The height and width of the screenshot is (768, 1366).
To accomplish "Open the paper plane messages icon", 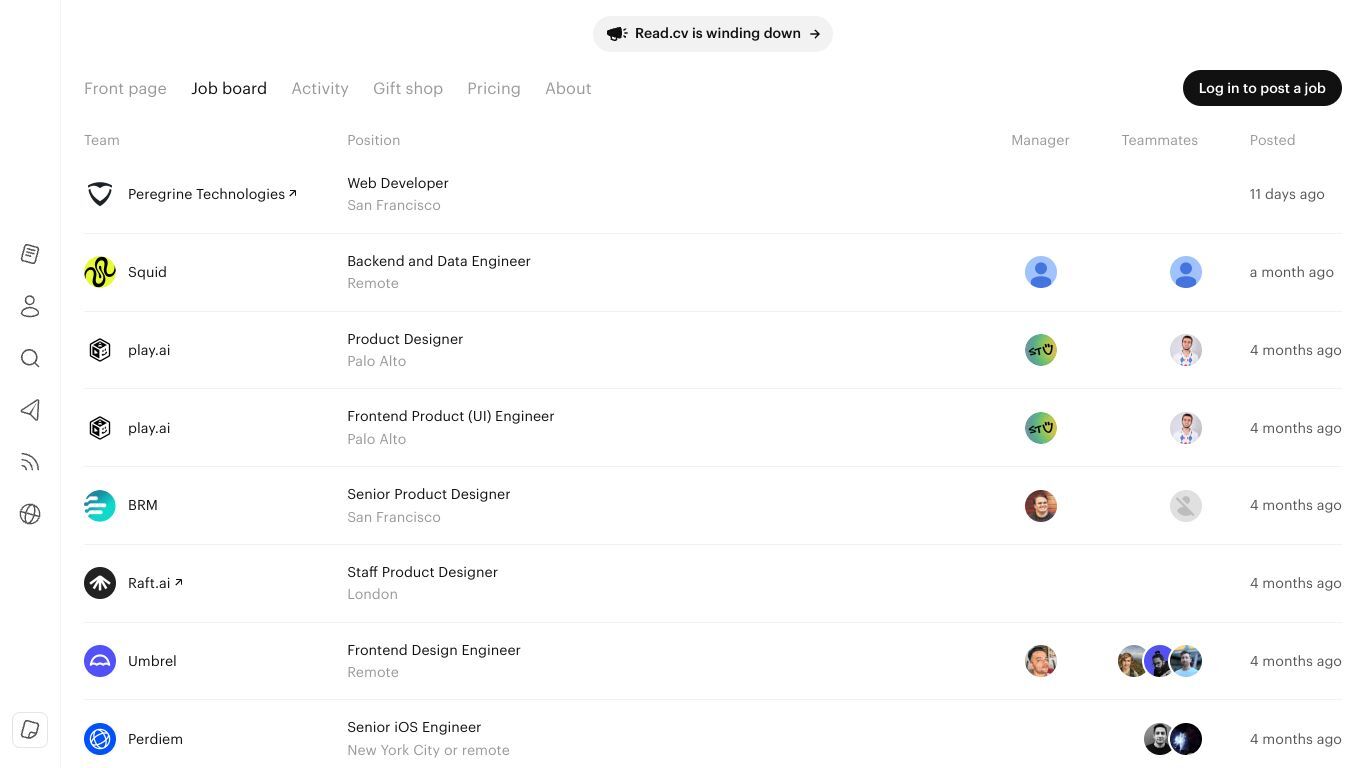I will tap(30, 410).
